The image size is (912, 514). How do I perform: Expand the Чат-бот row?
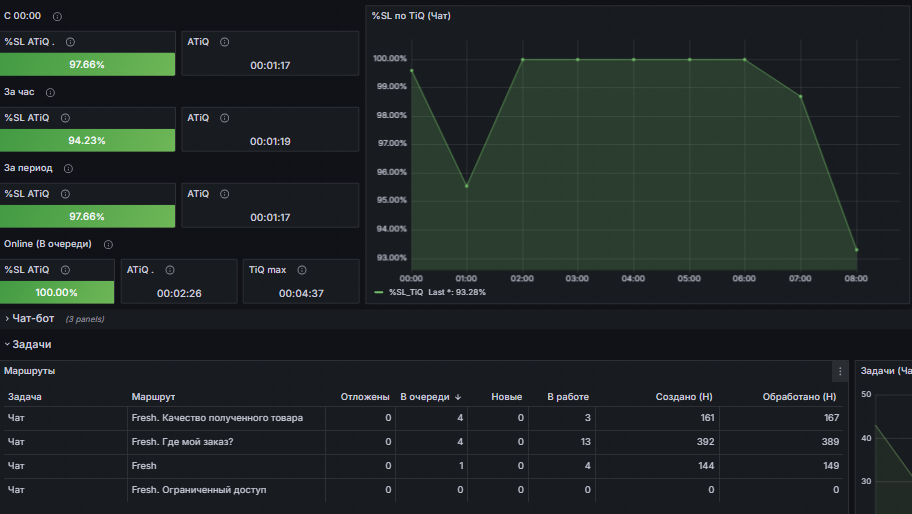(x=30, y=319)
